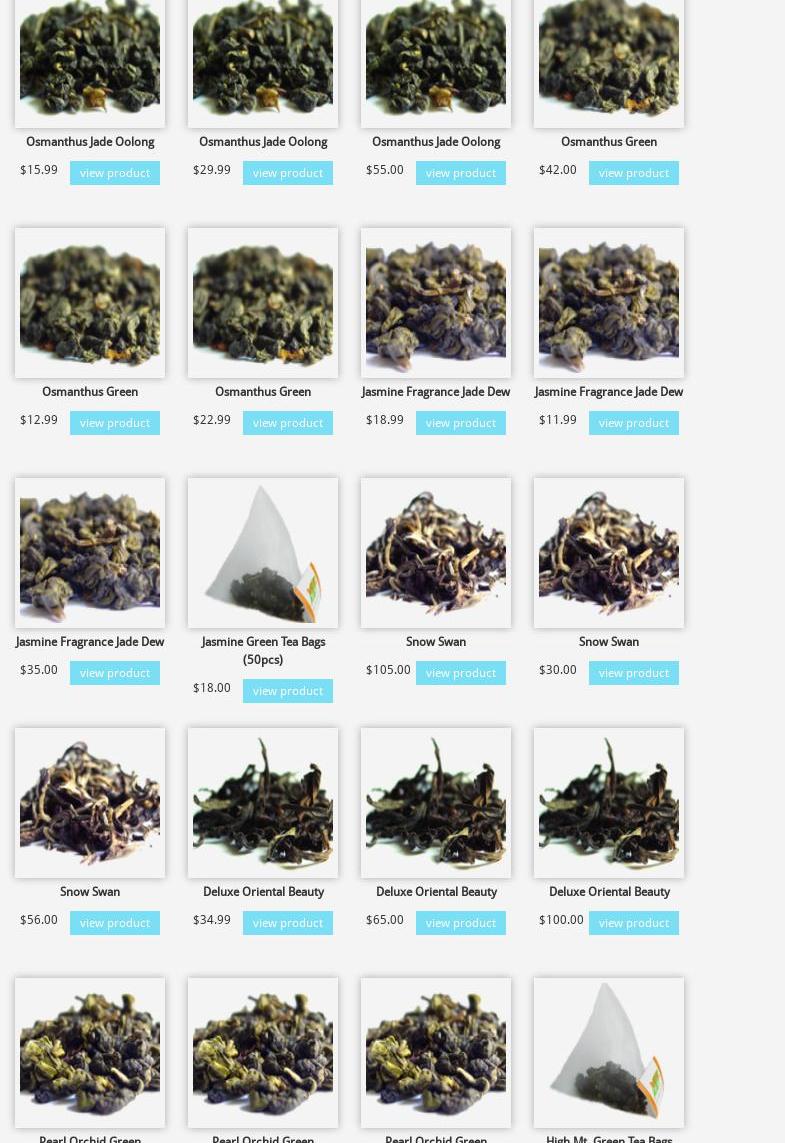This screenshot has width=785, height=1143.
Task: Click the $105.00 Snow Swan product image
Action: [436, 553]
